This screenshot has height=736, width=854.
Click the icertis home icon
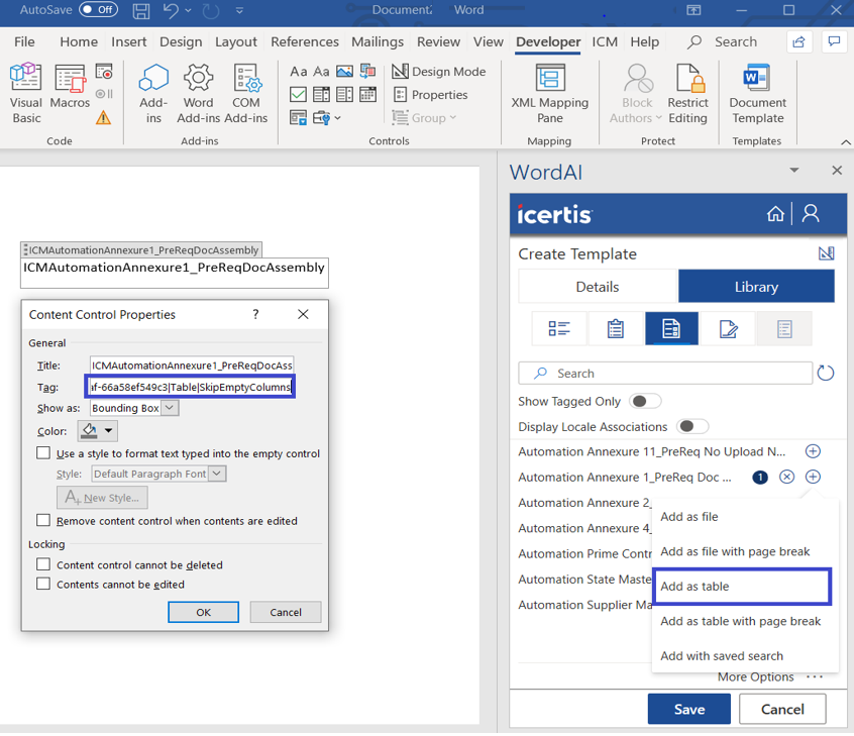point(775,214)
